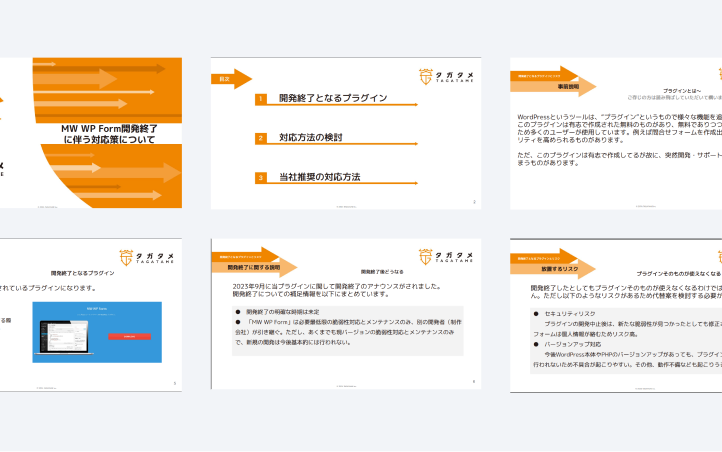Click the 開発終了に関する説明 arrow label

(x=252, y=268)
